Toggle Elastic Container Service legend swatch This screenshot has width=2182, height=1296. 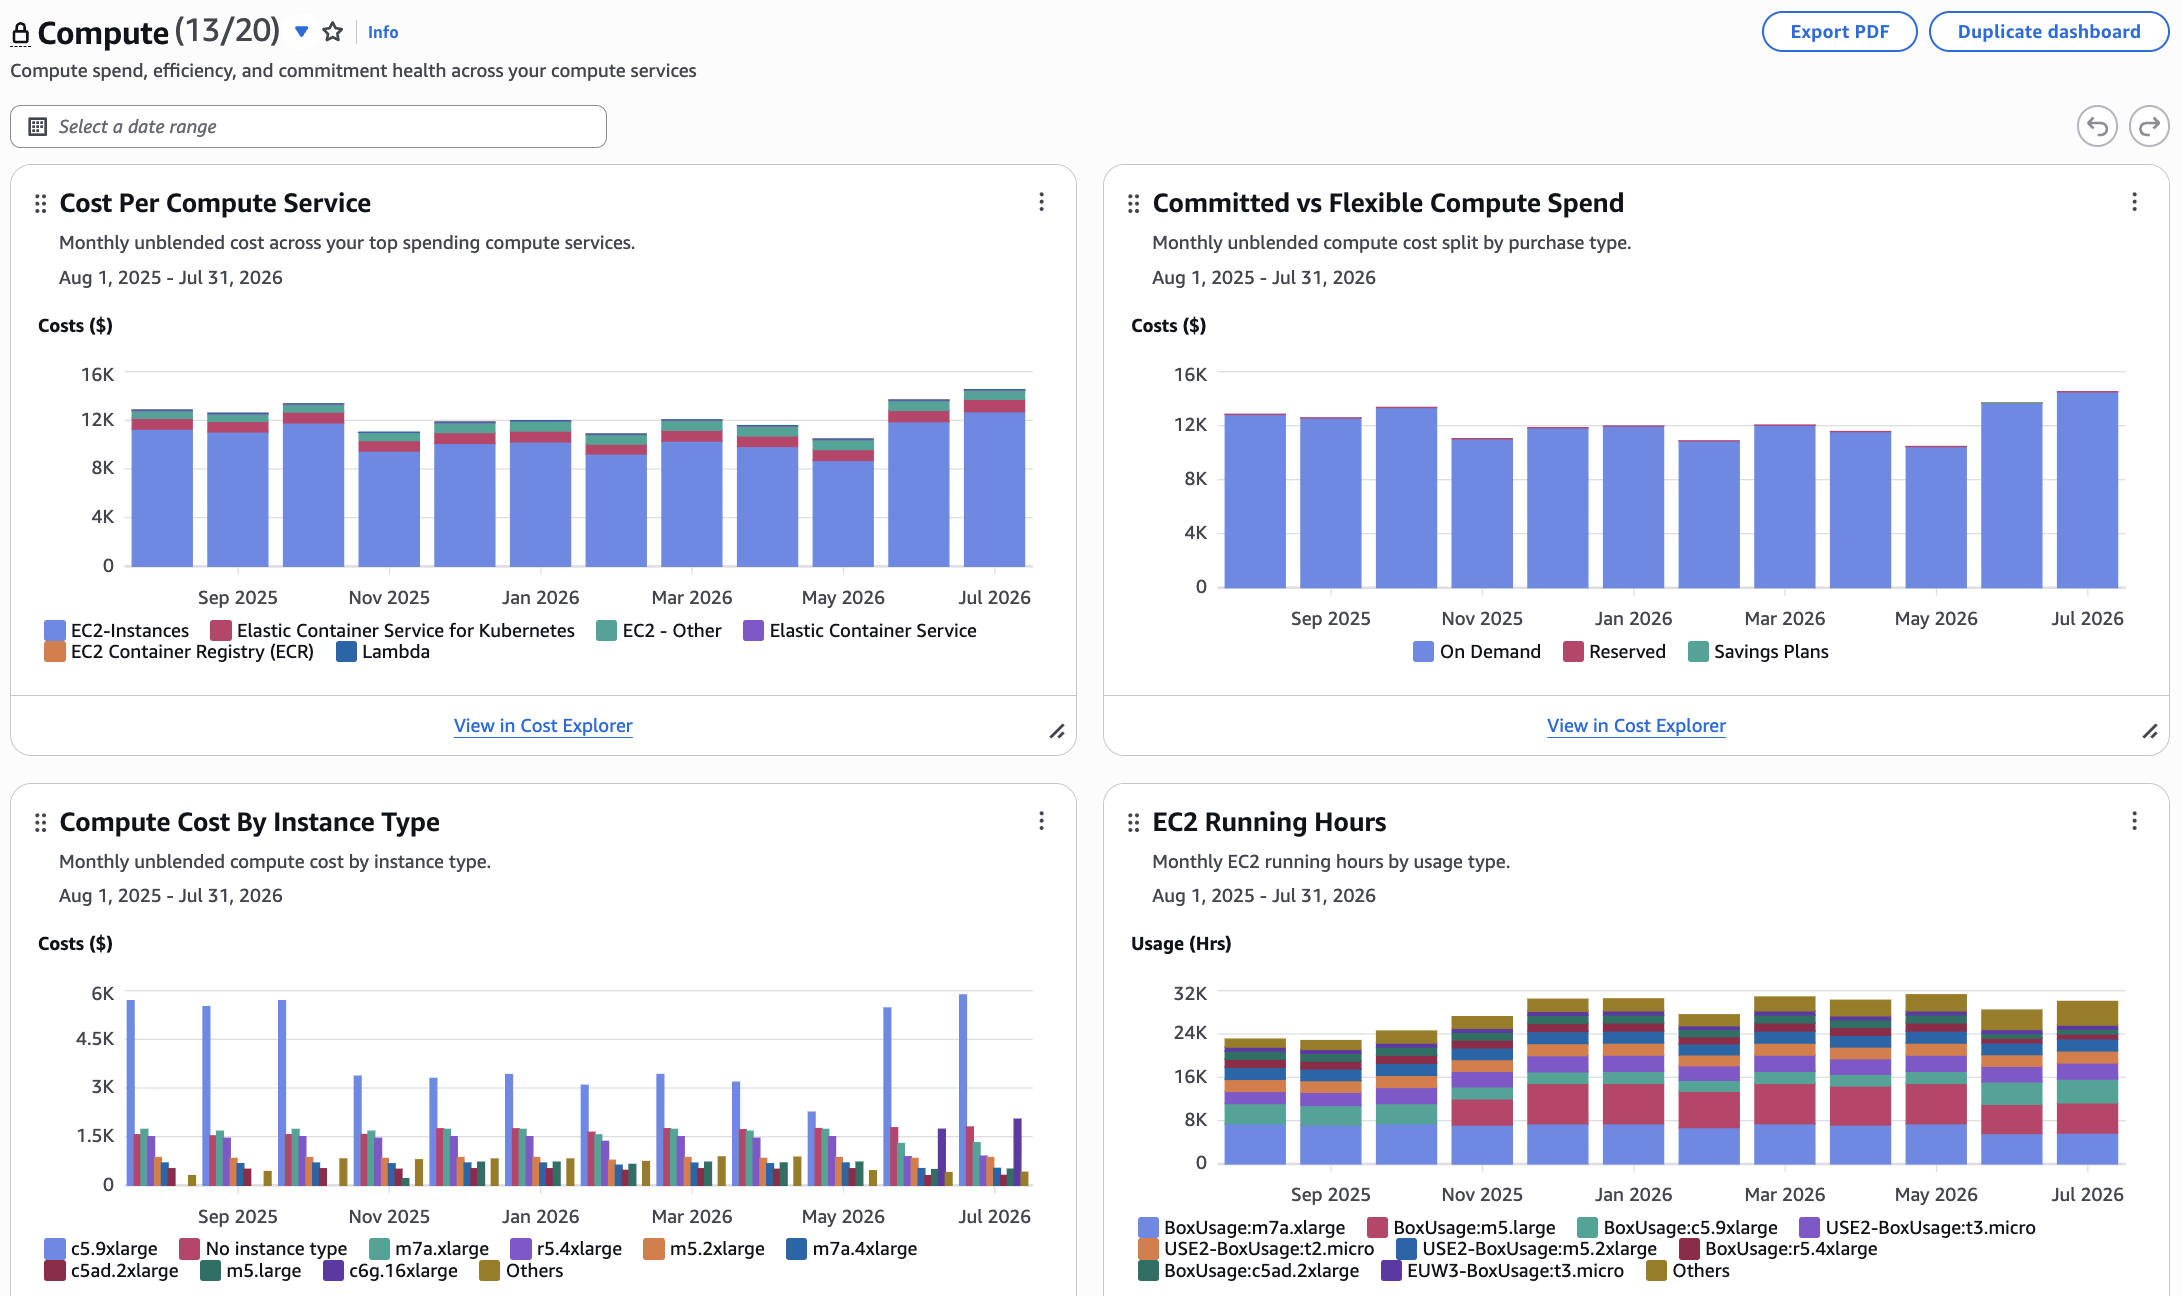coord(753,630)
